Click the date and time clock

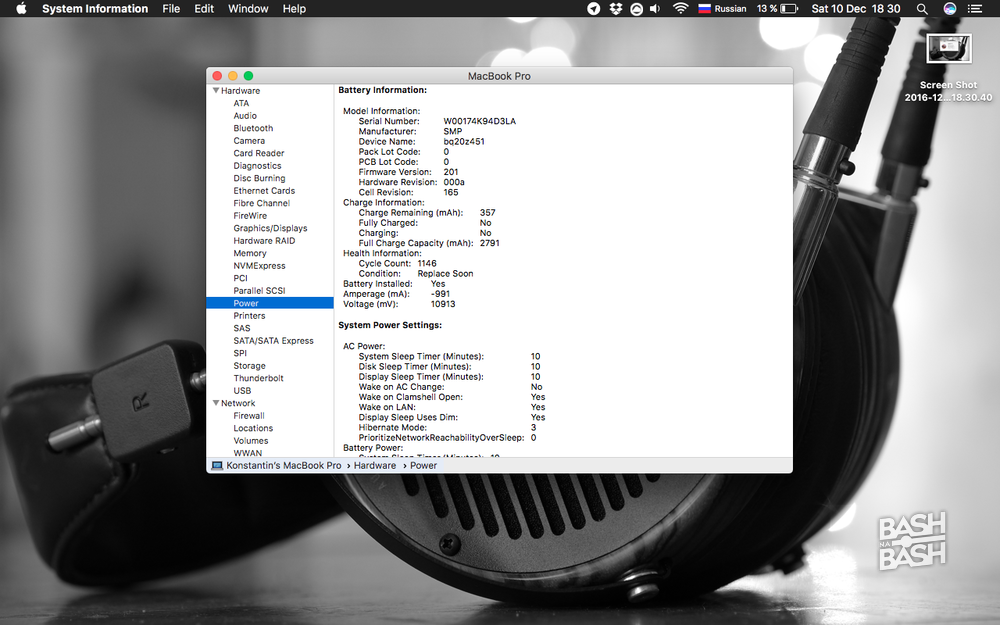(x=856, y=8)
